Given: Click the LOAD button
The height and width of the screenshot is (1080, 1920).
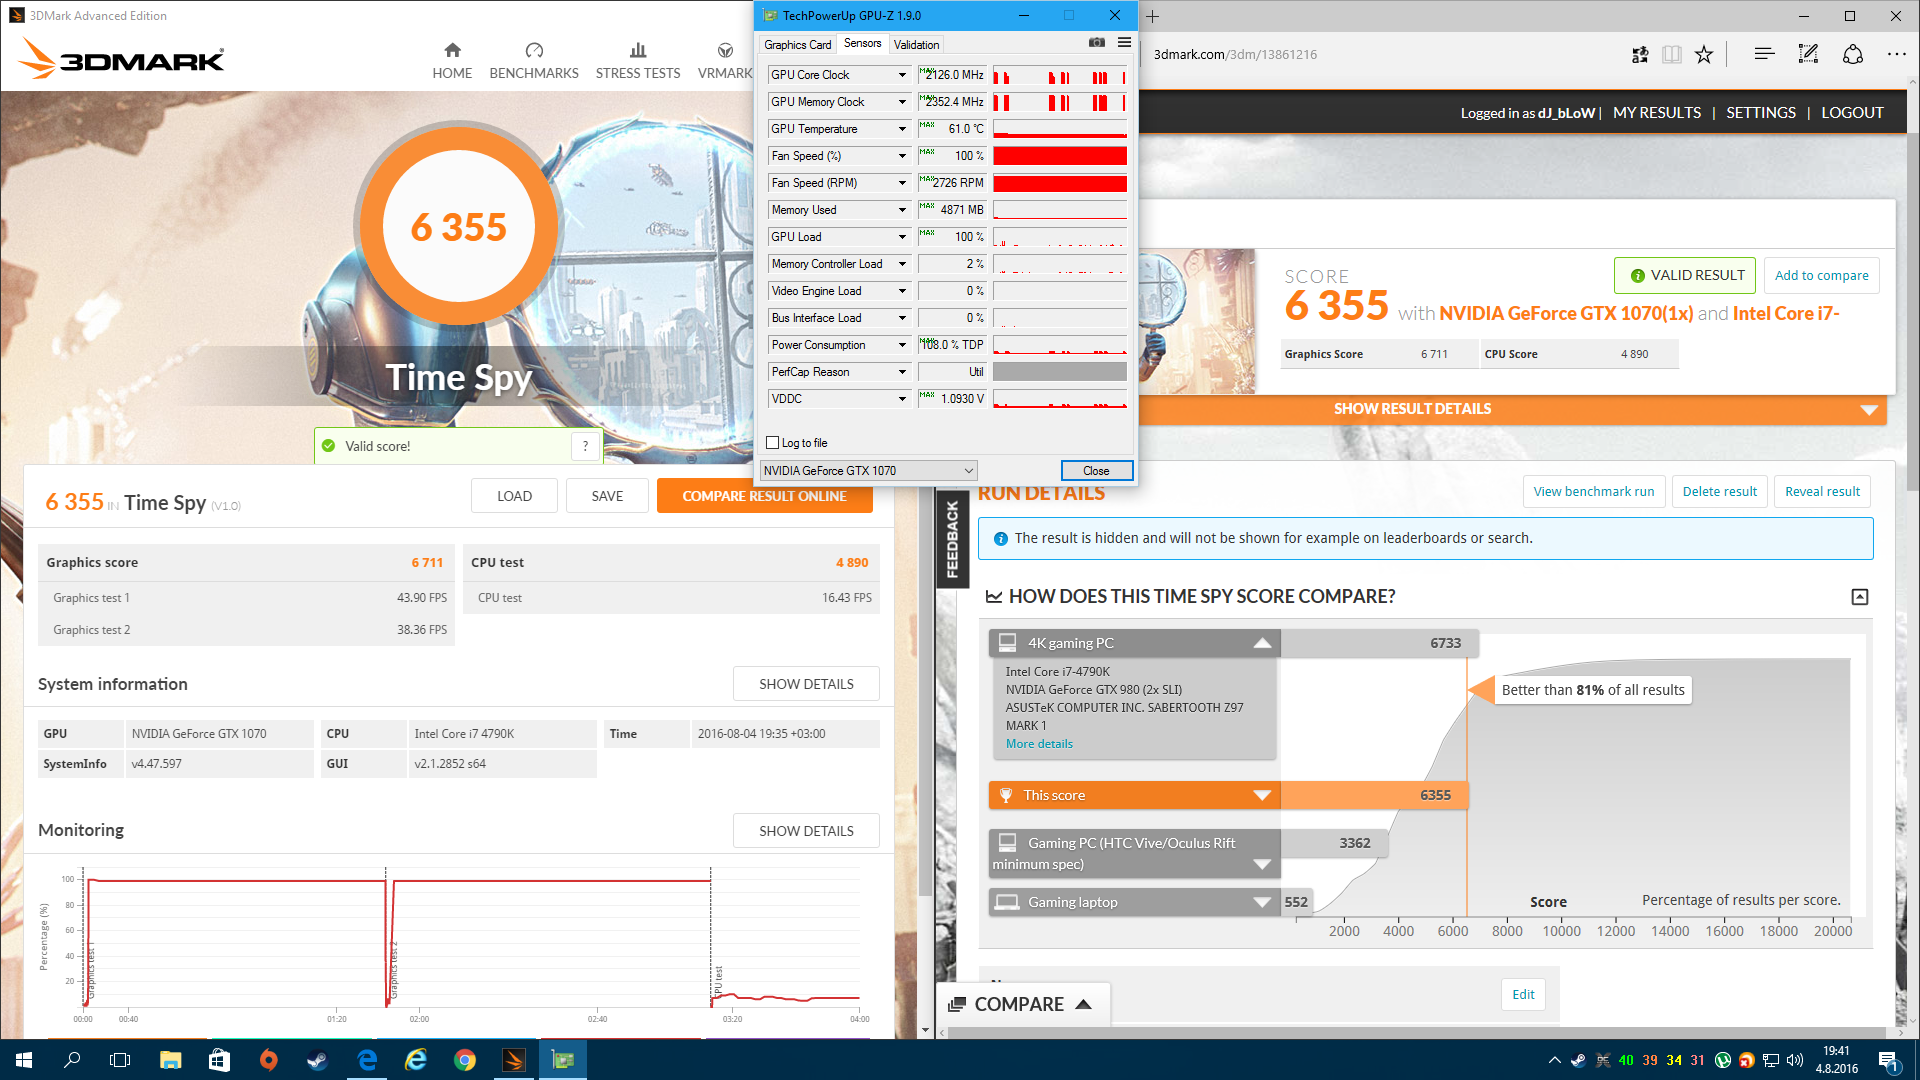Looking at the screenshot, I should [x=514, y=496].
